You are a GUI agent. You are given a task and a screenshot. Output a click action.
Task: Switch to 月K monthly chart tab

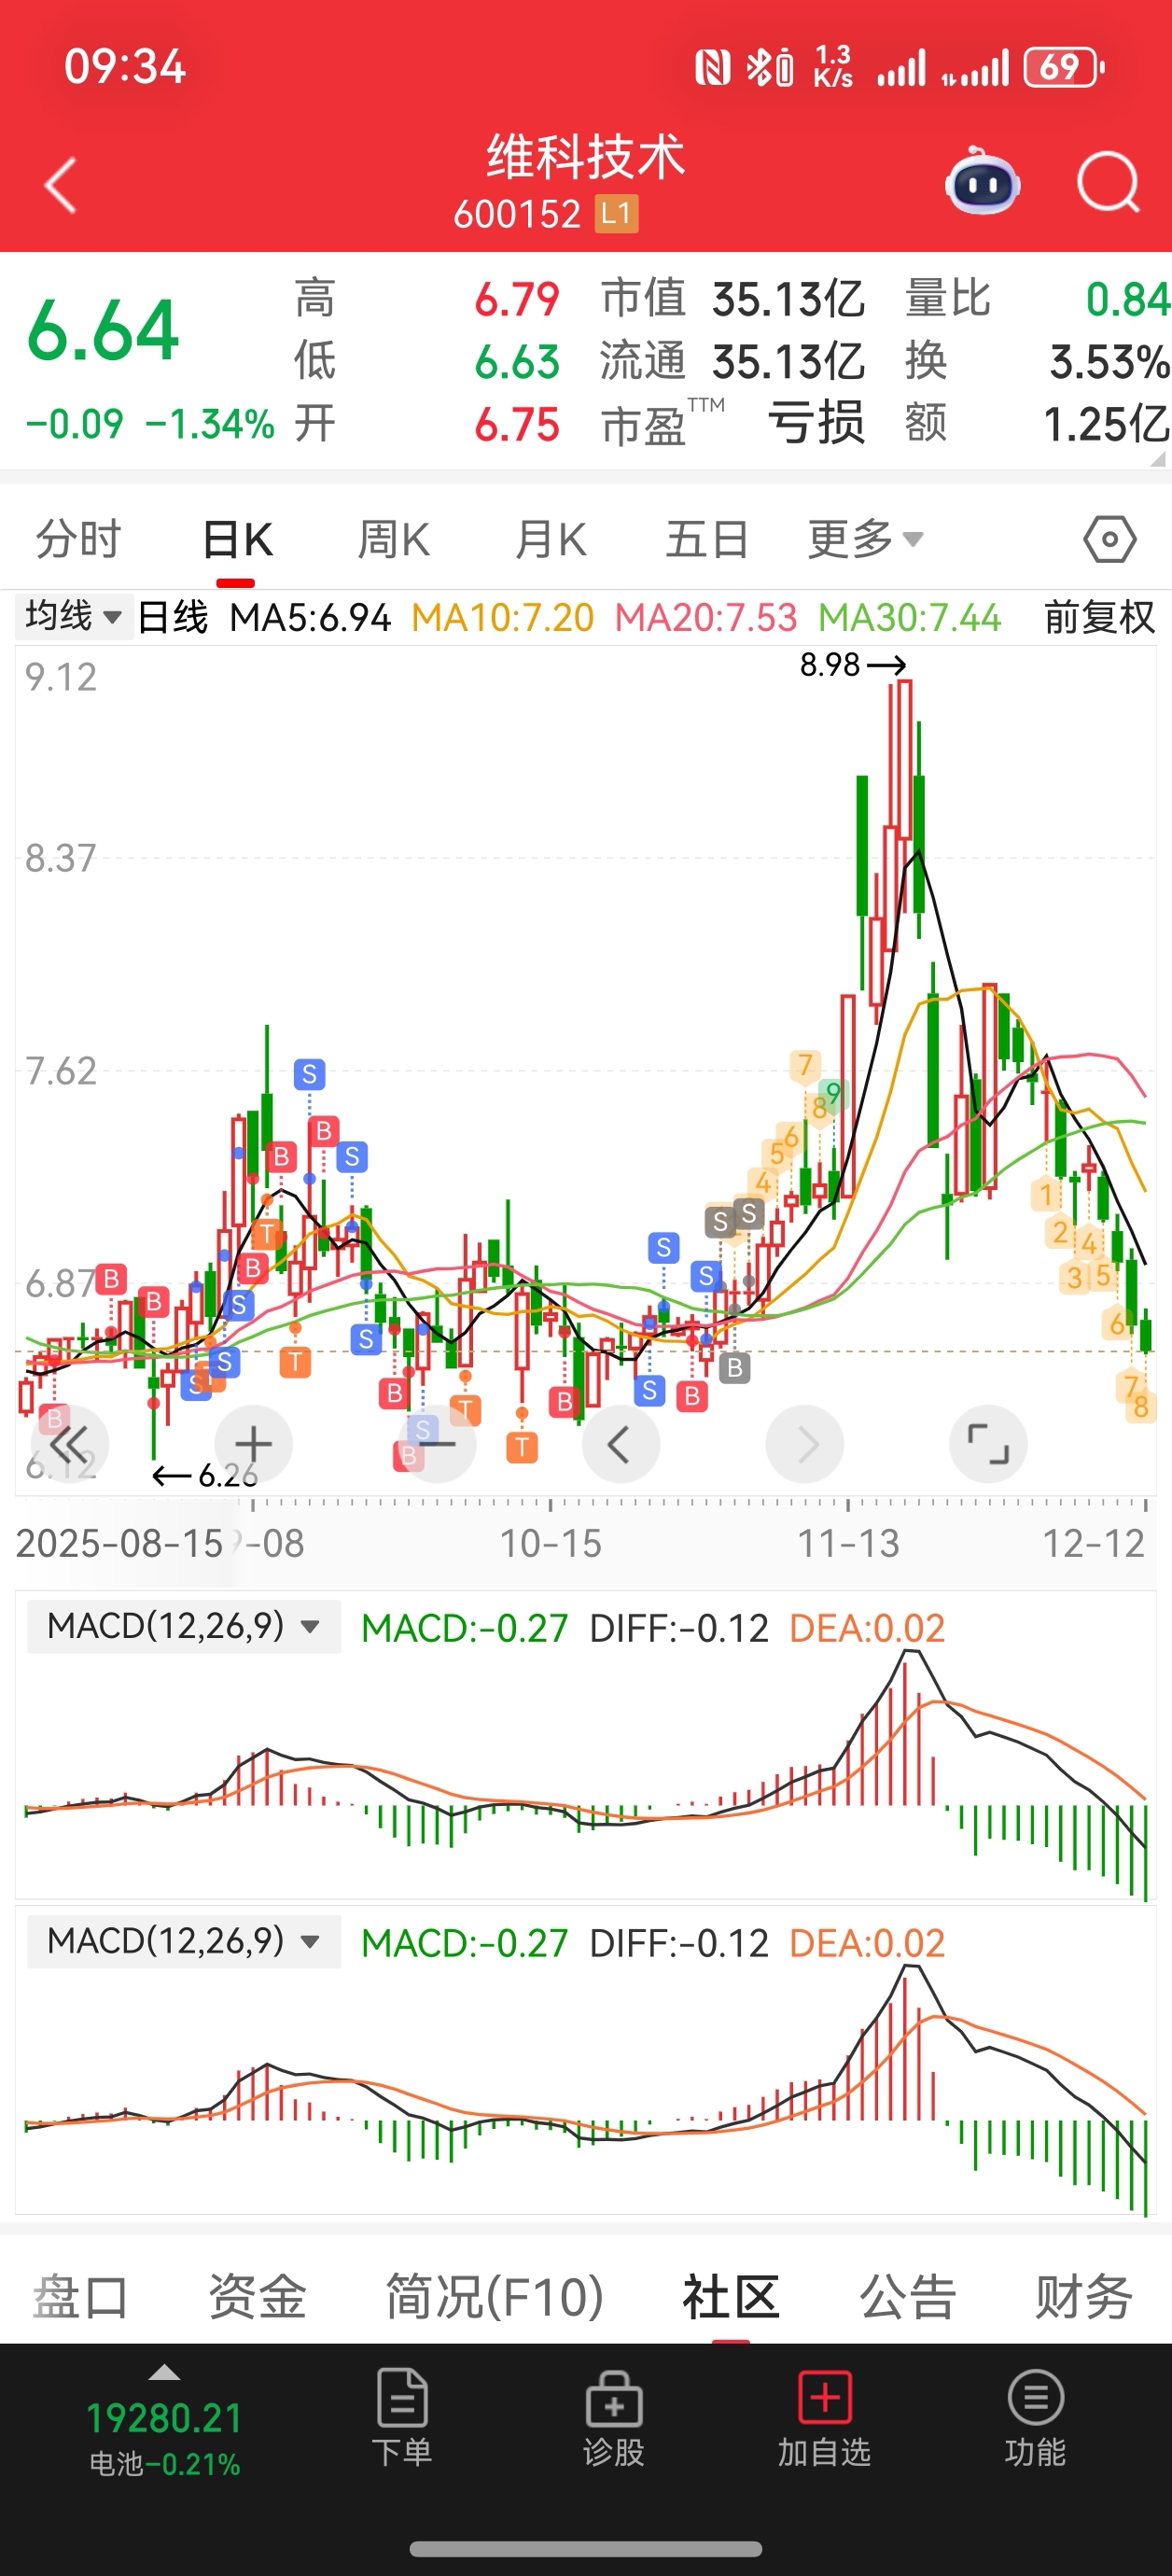pyautogui.click(x=550, y=540)
